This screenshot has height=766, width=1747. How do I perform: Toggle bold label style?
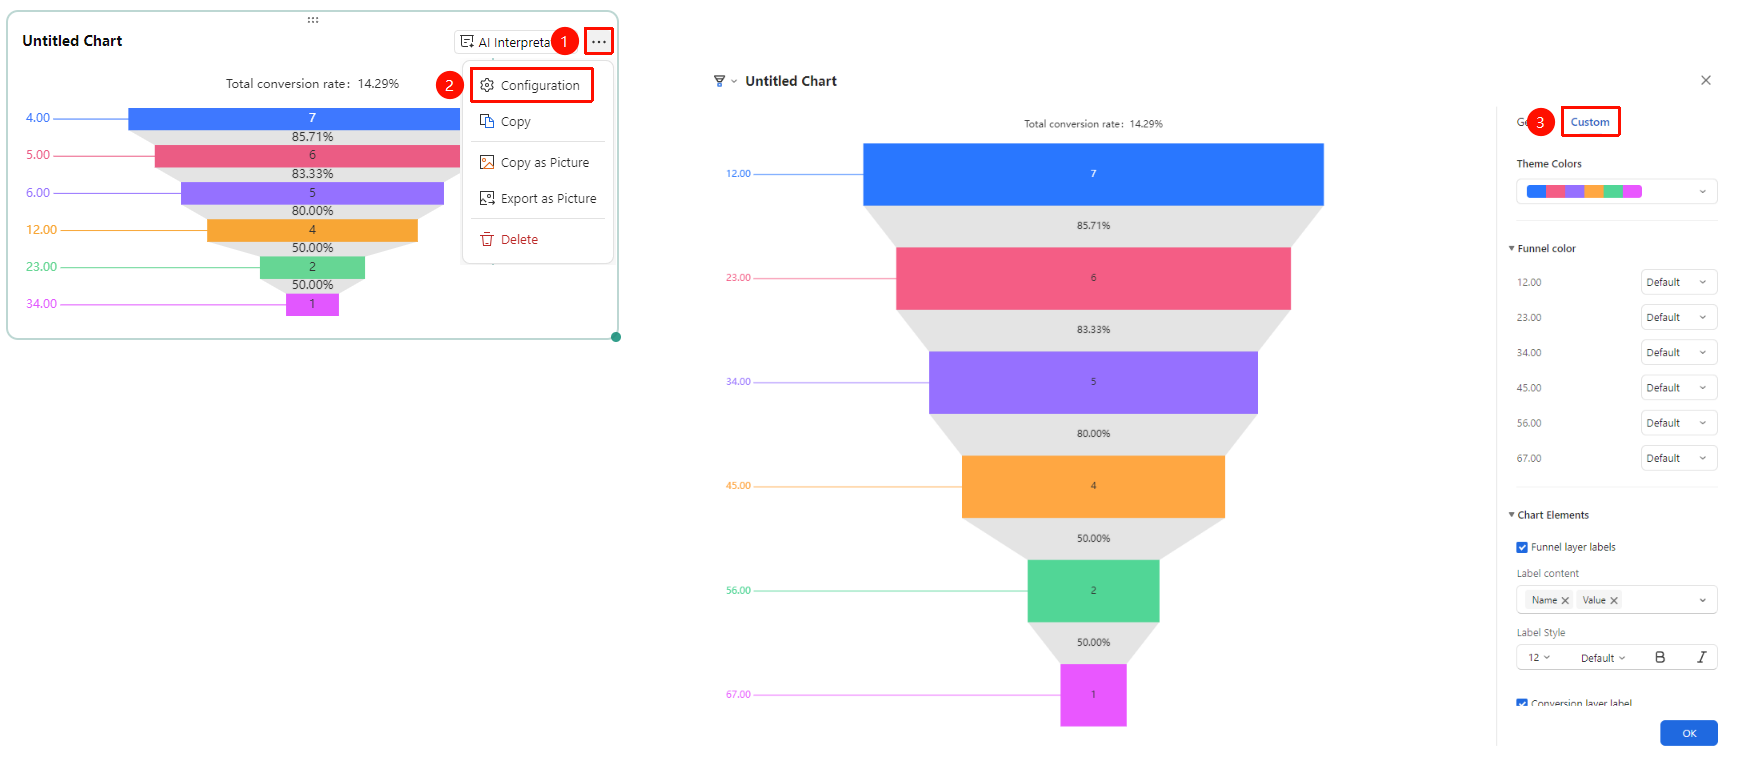coord(1660,657)
